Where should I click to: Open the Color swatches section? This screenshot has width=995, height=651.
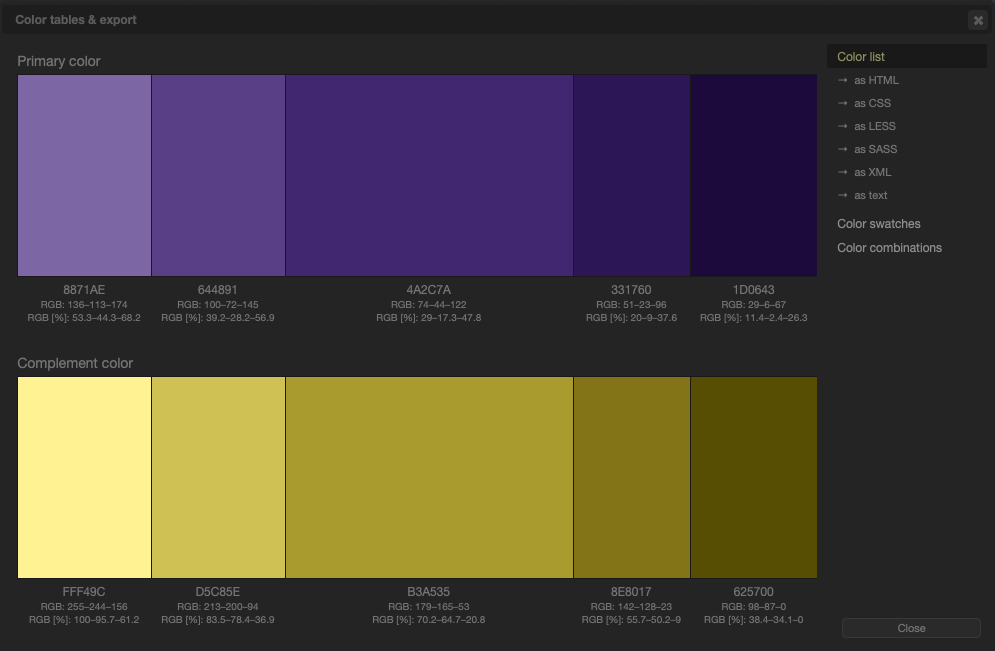click(878, 224)
